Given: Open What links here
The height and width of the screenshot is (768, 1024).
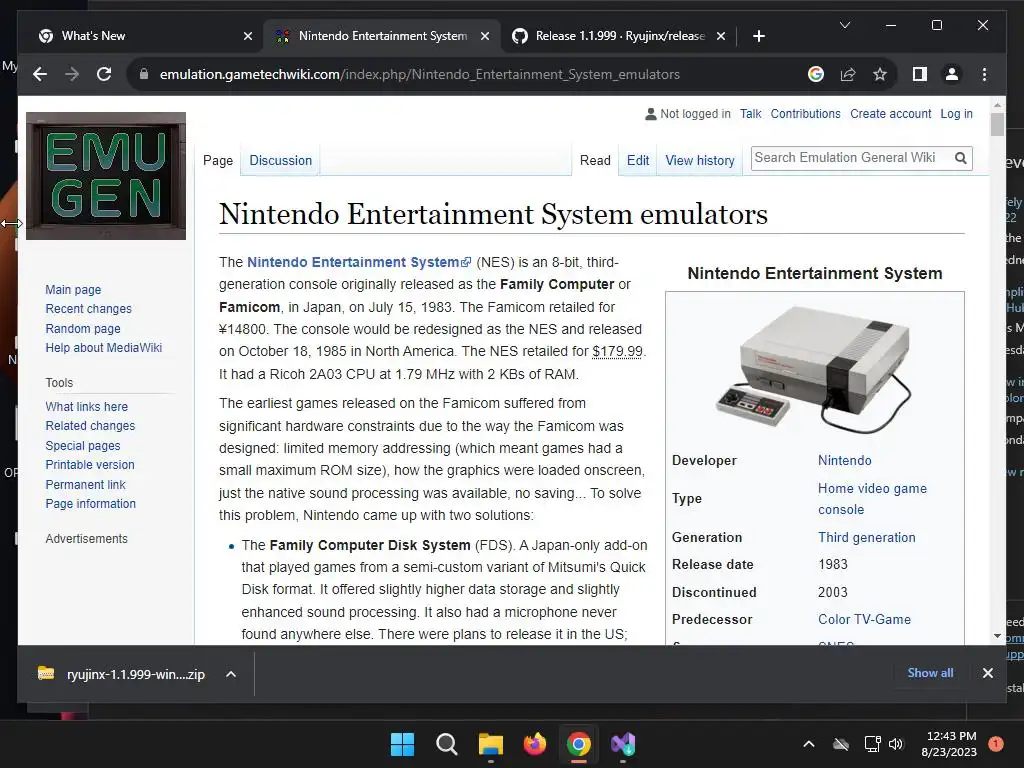Looking at the screenshot, I should point(86,406).
